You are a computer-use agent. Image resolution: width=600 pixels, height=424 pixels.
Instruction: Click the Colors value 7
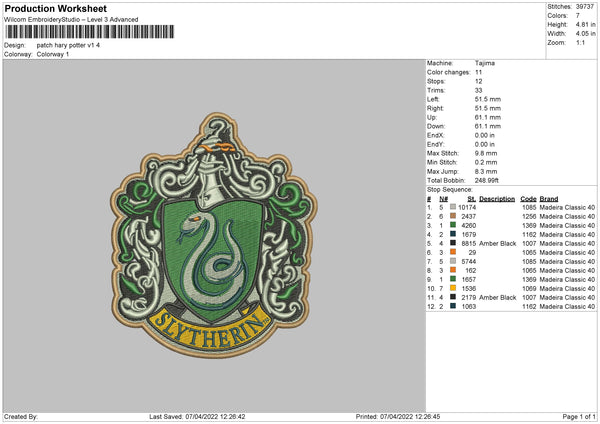(x=578, y=16)
